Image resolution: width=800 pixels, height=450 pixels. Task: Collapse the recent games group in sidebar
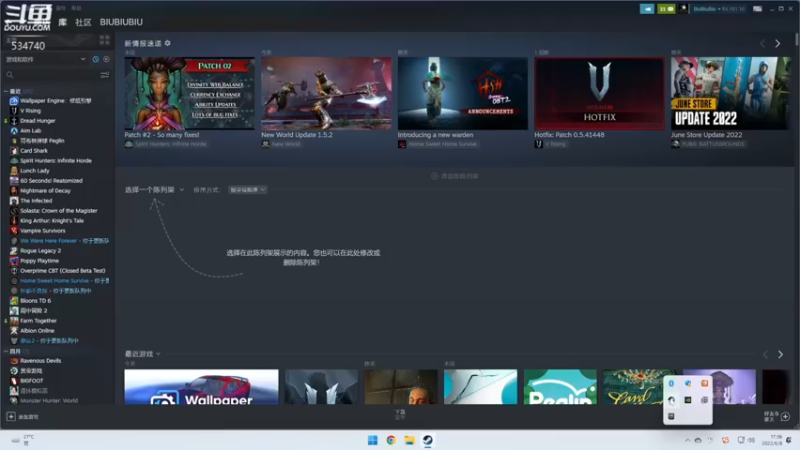pyautogui.click(x=6, y=91)
